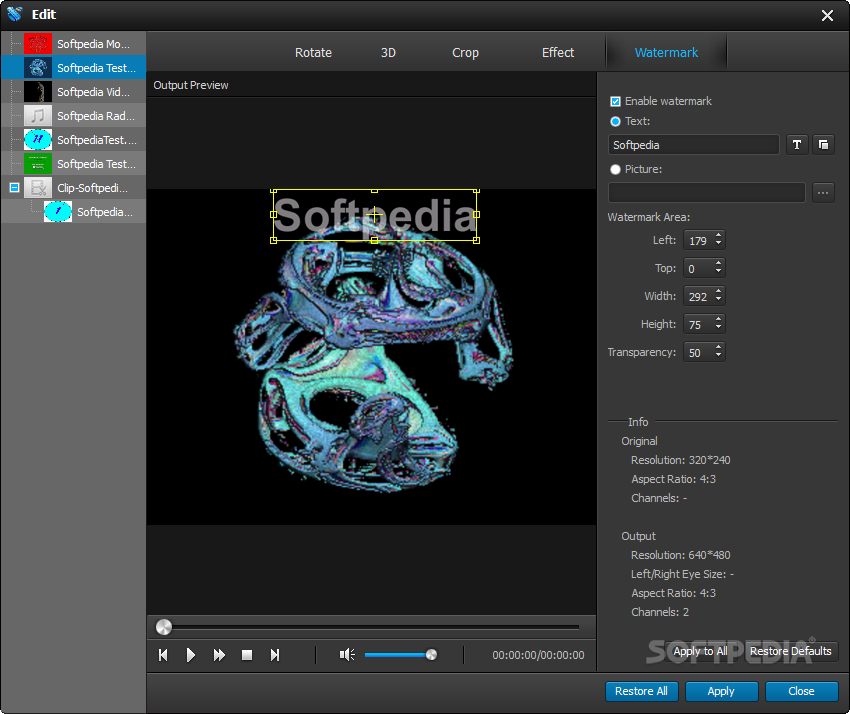Increase the Top watermark value
This screenshot has width=850, height=714.
pos(719,264)
